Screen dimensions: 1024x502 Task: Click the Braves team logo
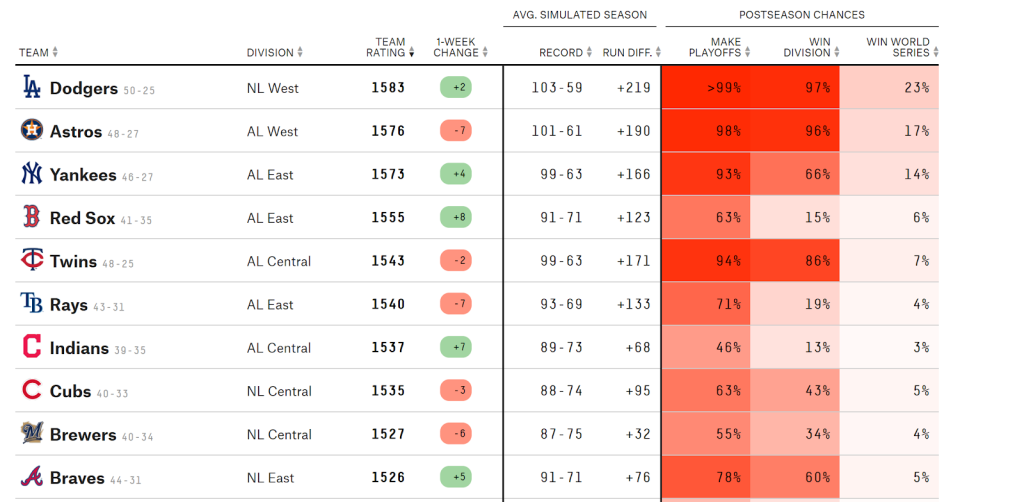[x=32, y=477]
